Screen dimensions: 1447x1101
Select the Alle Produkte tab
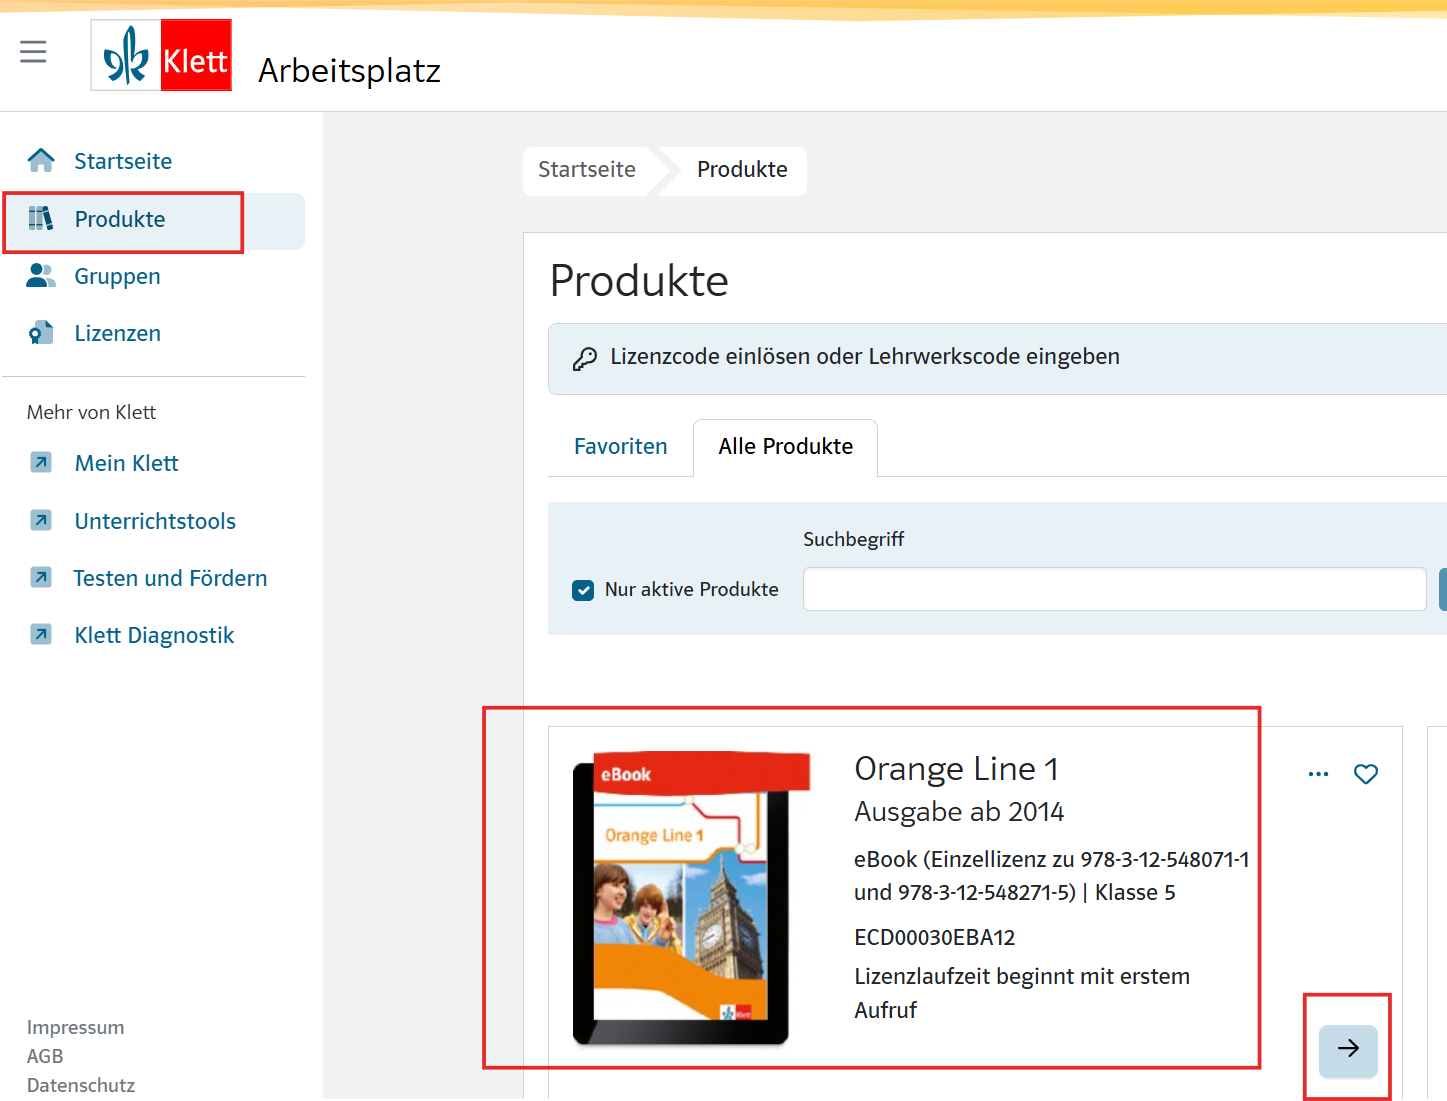785,446
